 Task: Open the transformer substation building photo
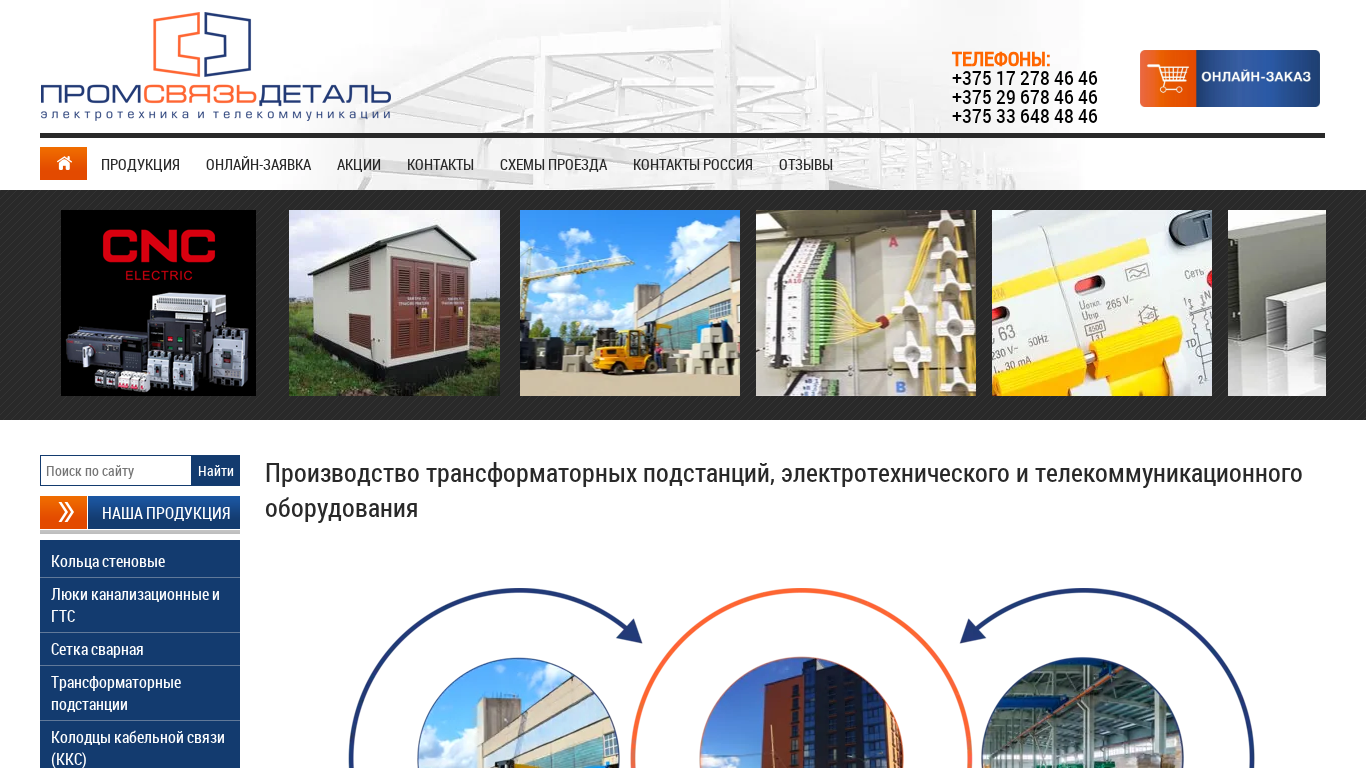click(394, 303)
